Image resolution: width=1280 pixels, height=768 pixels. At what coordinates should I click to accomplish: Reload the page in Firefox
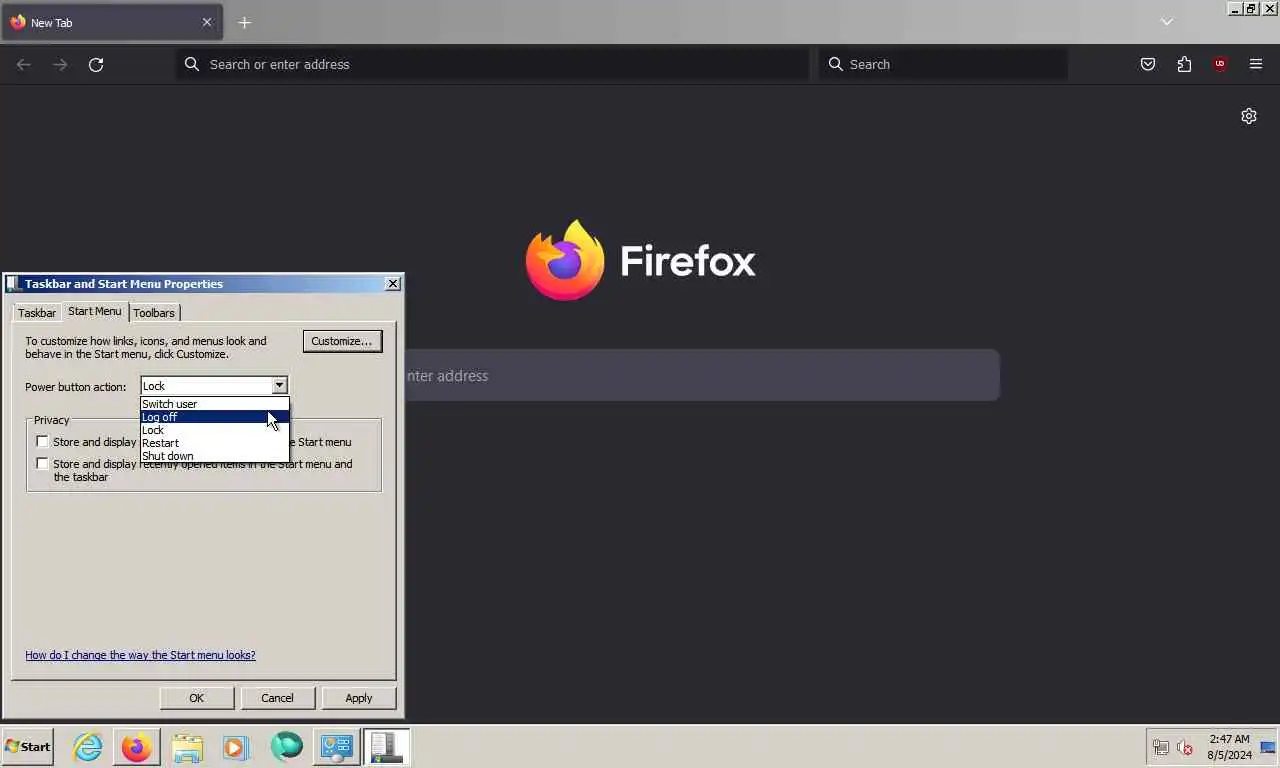click(96, 64)
